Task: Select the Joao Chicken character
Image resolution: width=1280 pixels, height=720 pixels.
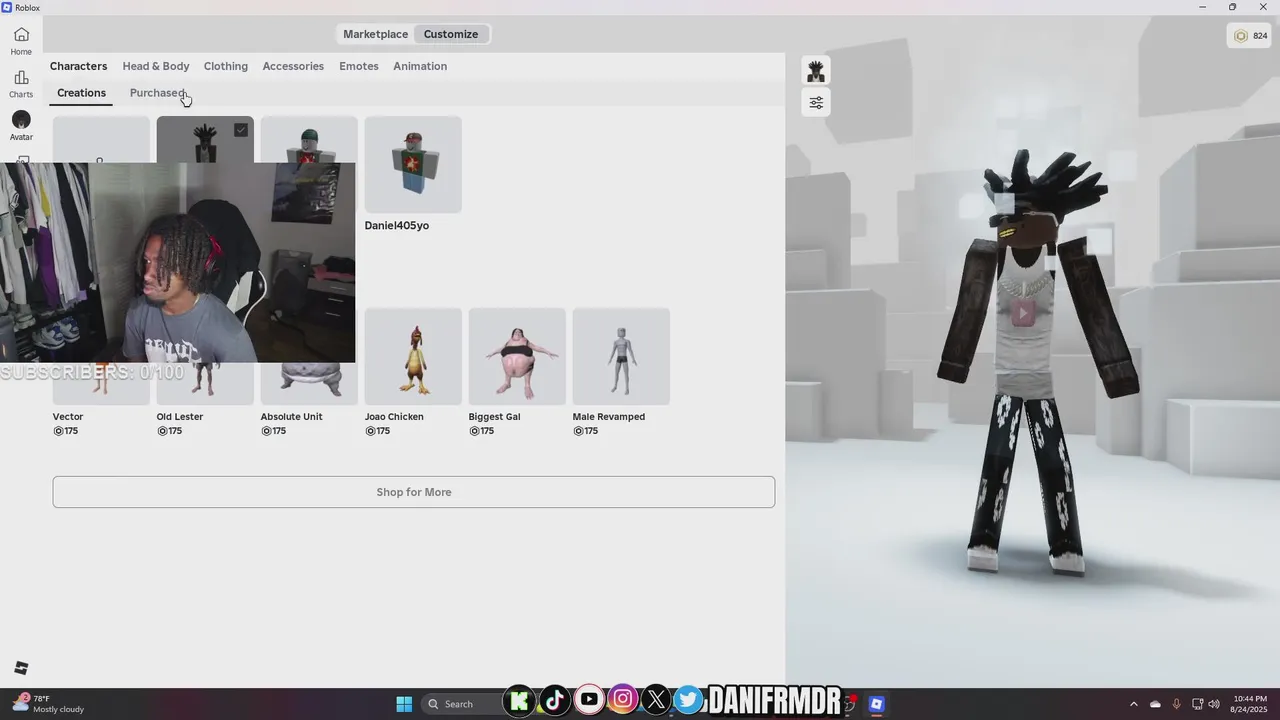Action: pyautogui.click(x=413, y=356)
